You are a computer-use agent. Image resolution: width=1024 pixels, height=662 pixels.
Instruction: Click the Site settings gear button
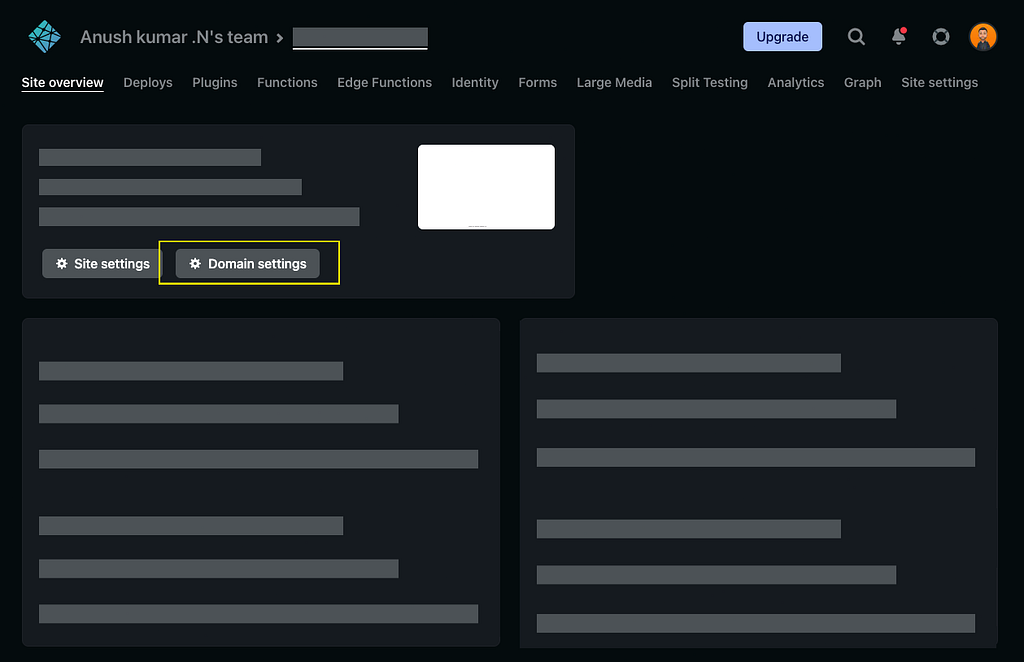click(x=102, y=264)
